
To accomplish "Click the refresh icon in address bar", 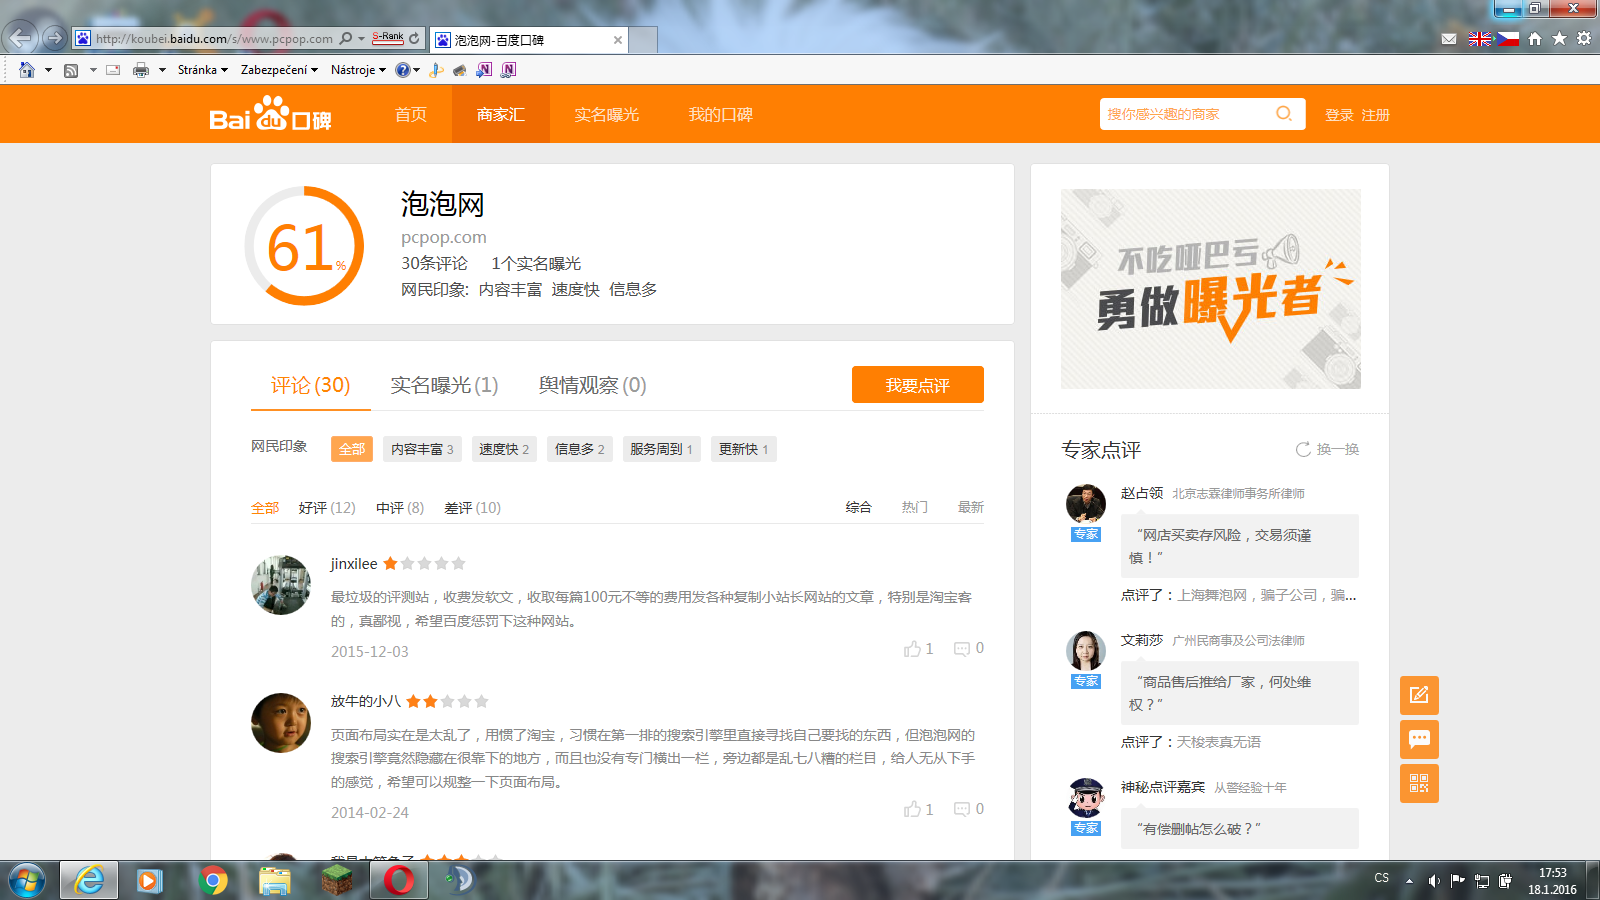I will 414,38.
